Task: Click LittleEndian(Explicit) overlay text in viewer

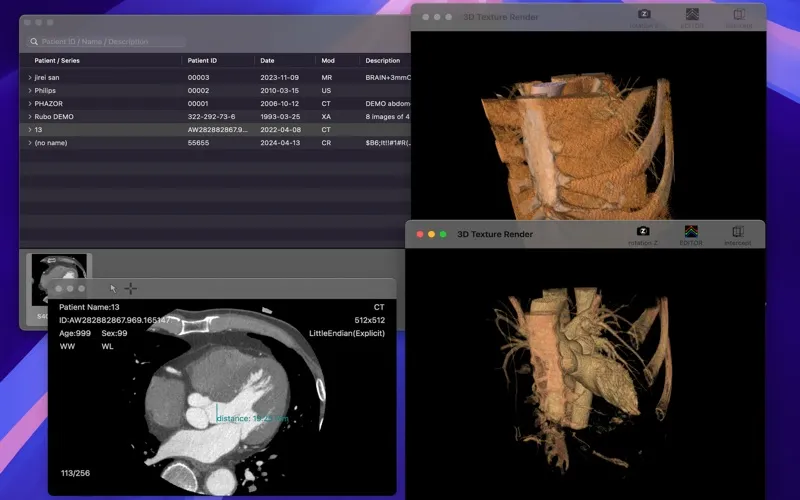Action: tap(347, 333)
